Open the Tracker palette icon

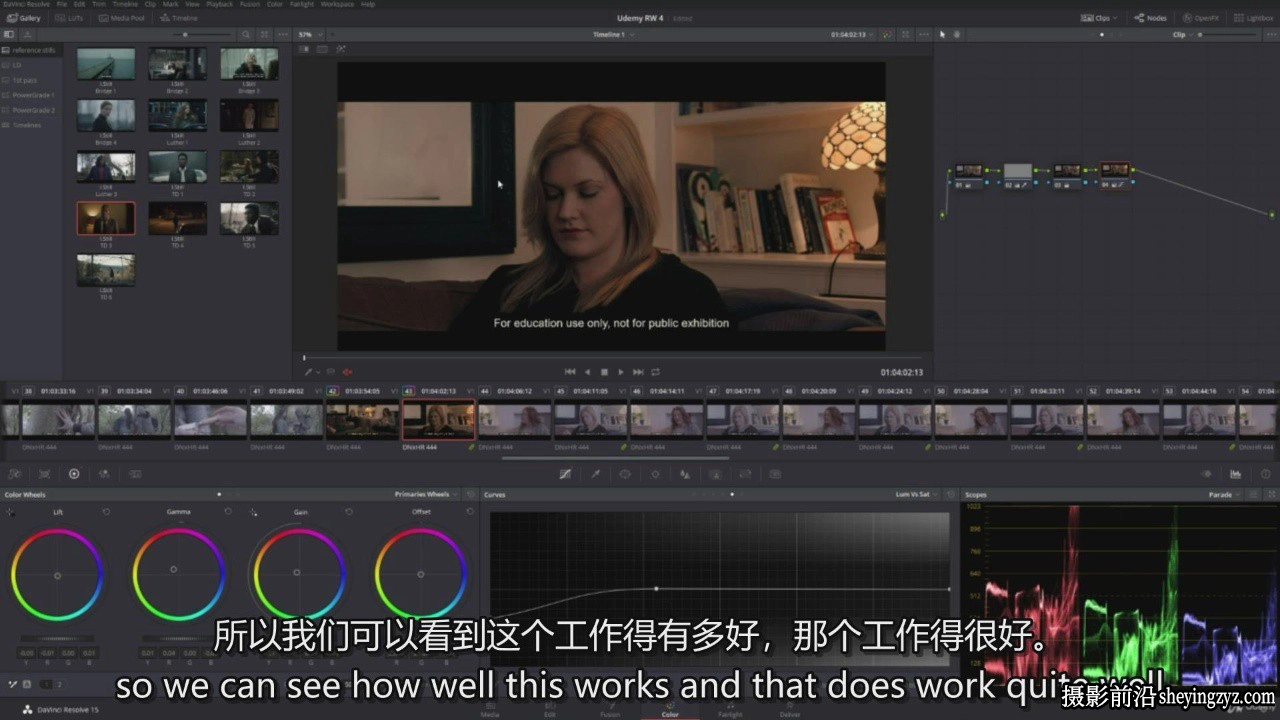pyautogui.click(x=655, y=474)
